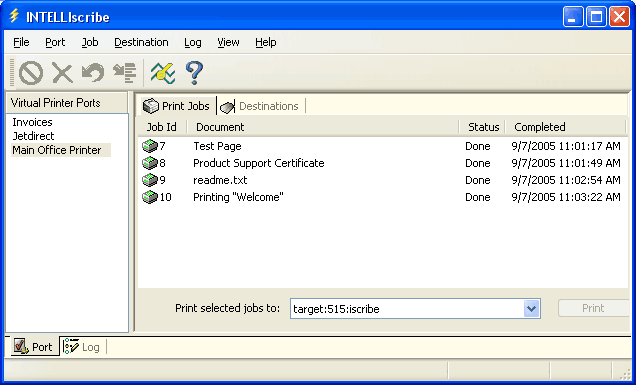Screen dimensions: 636x385
Task: Click the printer icon for job 8
Action: click(x=150, y=163)
